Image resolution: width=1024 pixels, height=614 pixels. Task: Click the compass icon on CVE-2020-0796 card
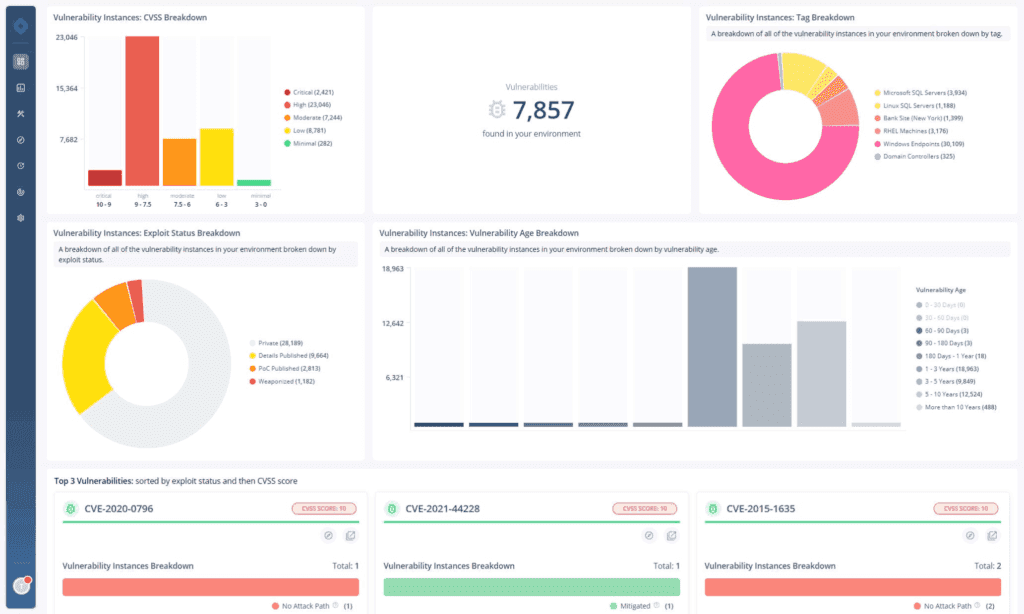coord(328,536)
